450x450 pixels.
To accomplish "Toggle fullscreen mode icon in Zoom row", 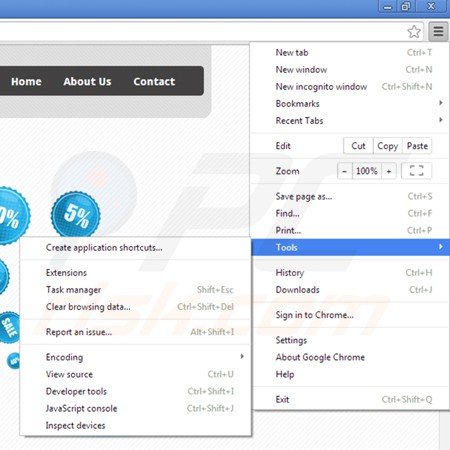I will pos(416,171).
